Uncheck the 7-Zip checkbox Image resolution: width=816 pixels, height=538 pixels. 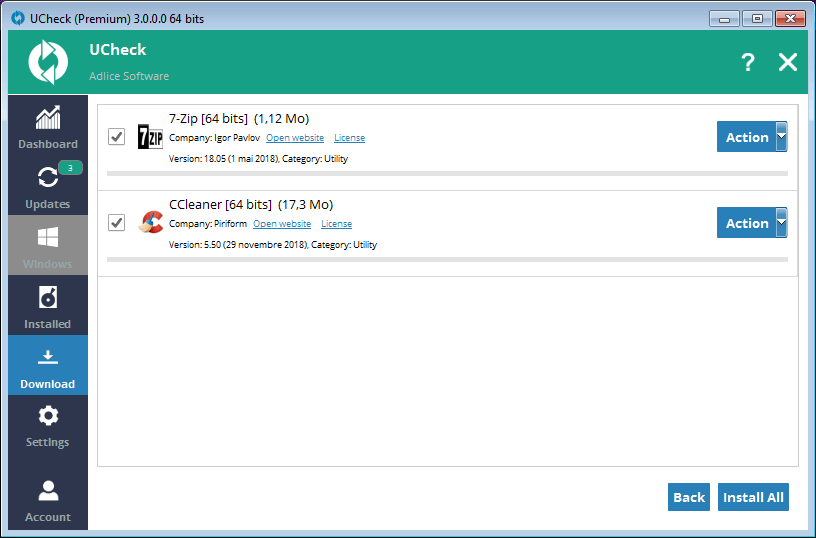tap(116, 136)
